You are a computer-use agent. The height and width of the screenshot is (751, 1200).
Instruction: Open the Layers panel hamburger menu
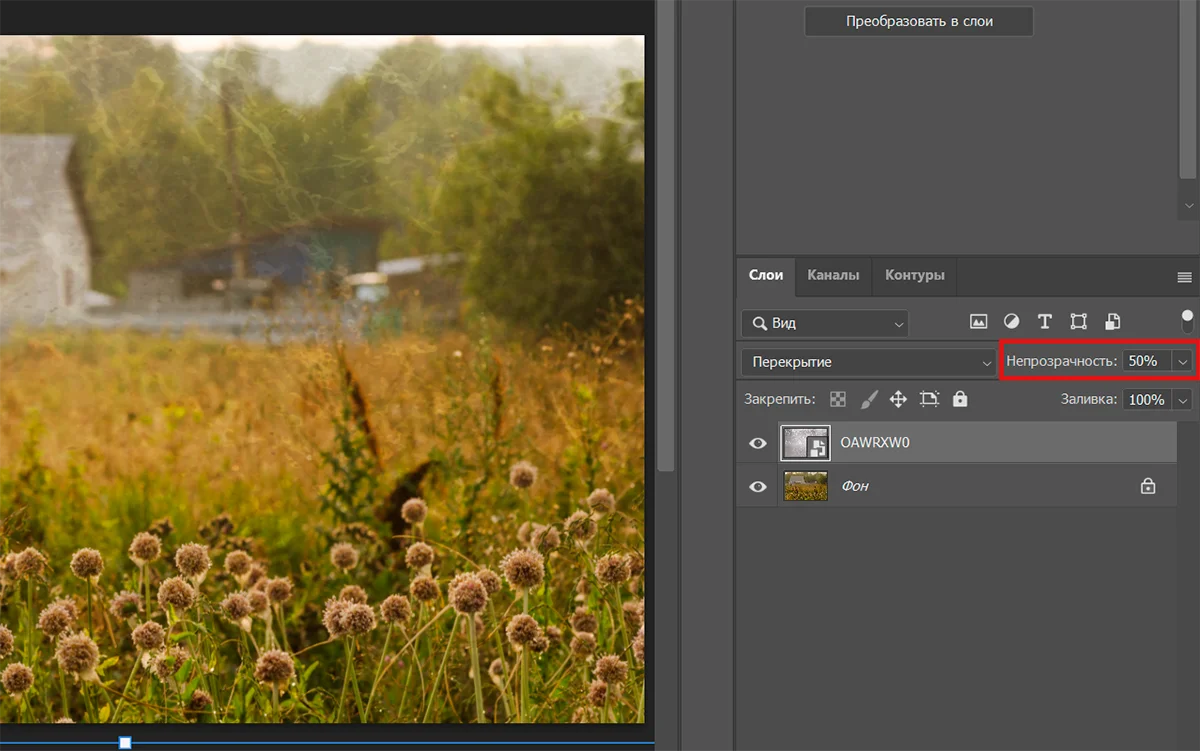point(1185,277)
